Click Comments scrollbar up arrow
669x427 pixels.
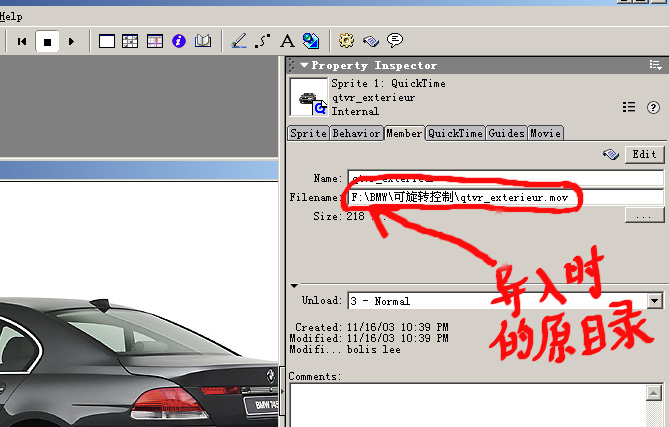click(654, 392)
